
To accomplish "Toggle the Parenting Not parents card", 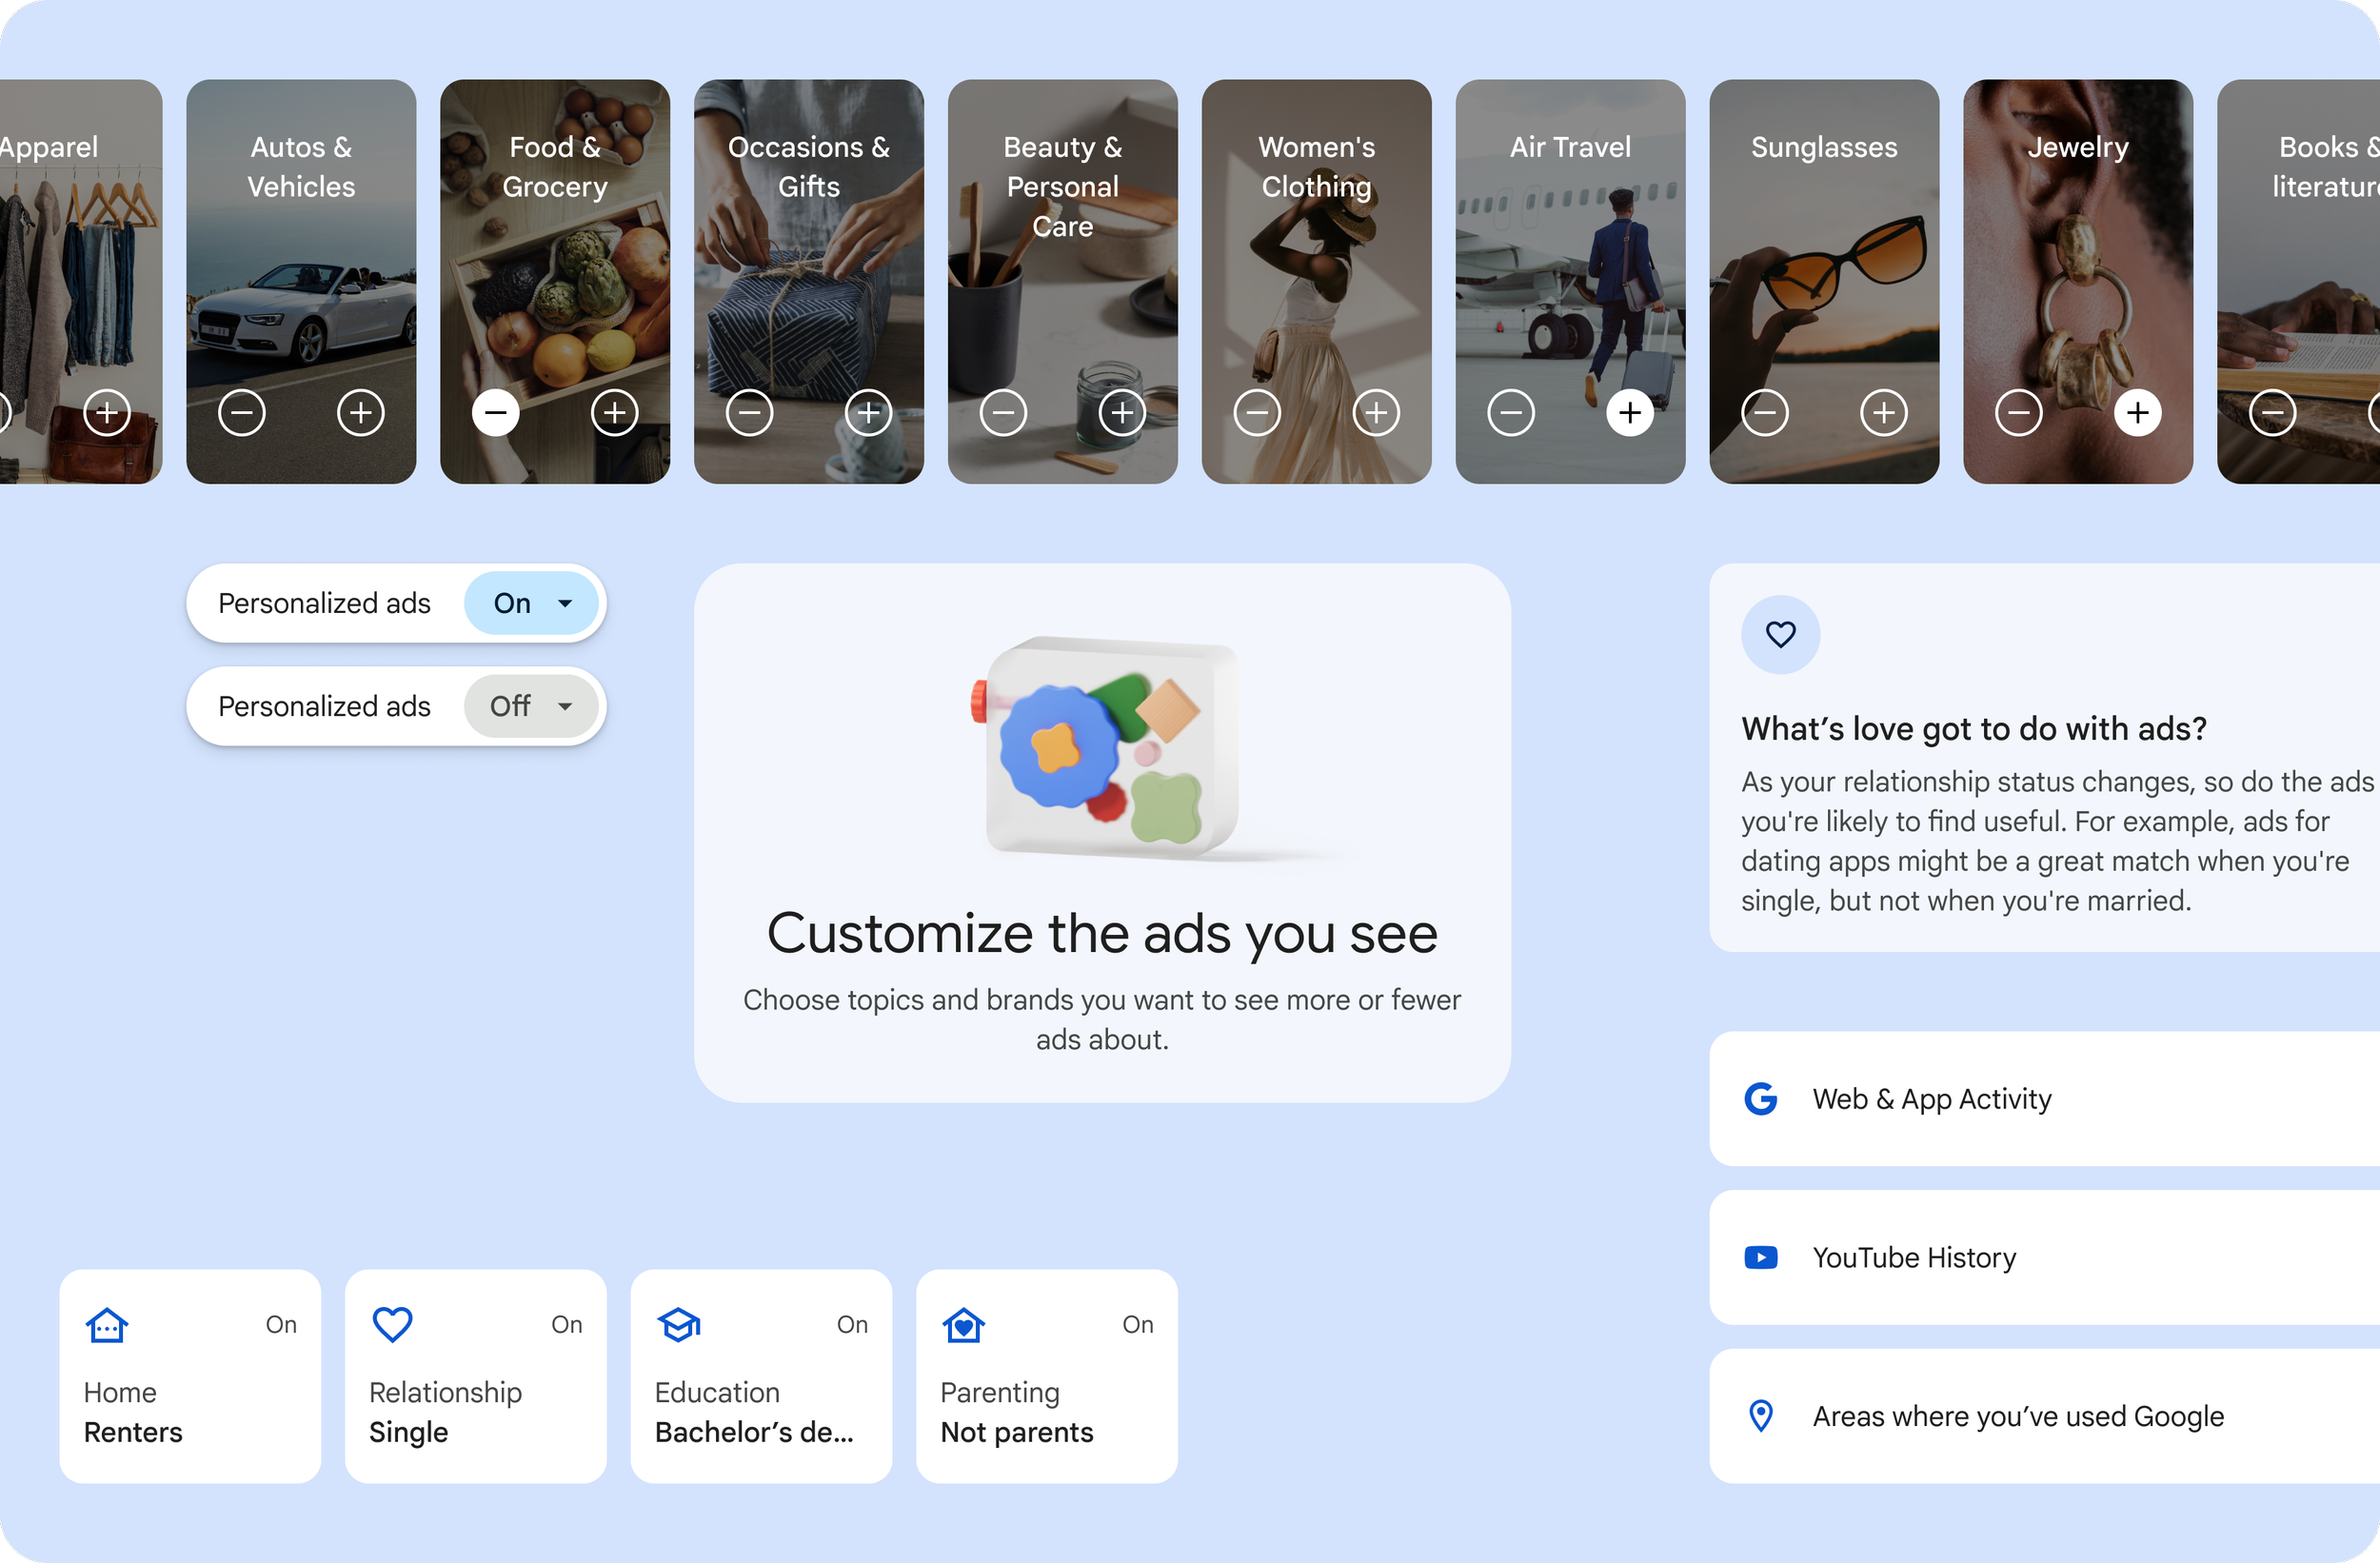I will point(1046,1375).
